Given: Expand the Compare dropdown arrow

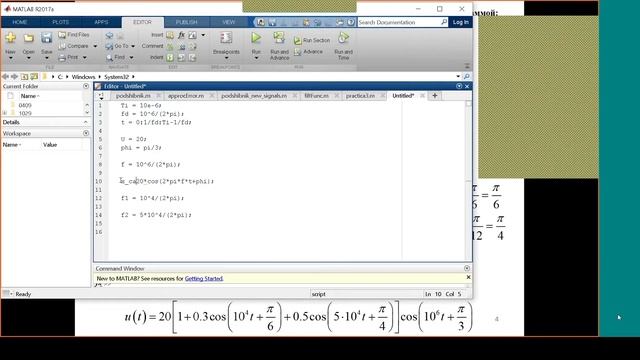Looking at the screenshot, I should coord(95,46).
